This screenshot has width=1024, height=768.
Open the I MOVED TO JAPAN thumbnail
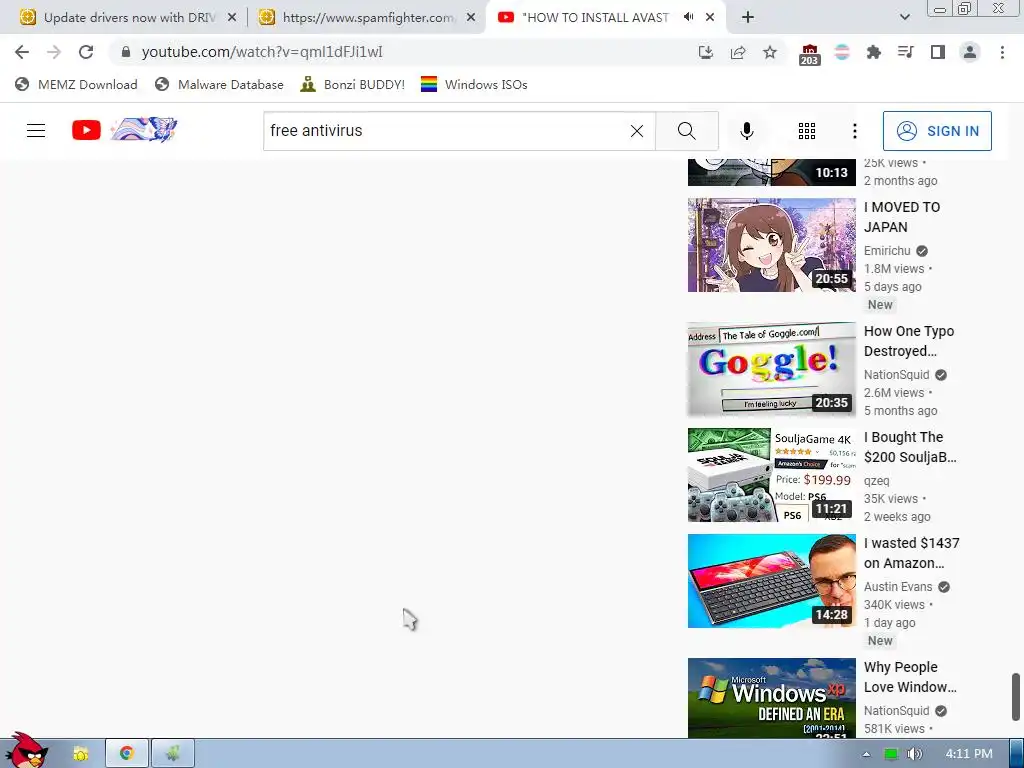tap(771, 245)
